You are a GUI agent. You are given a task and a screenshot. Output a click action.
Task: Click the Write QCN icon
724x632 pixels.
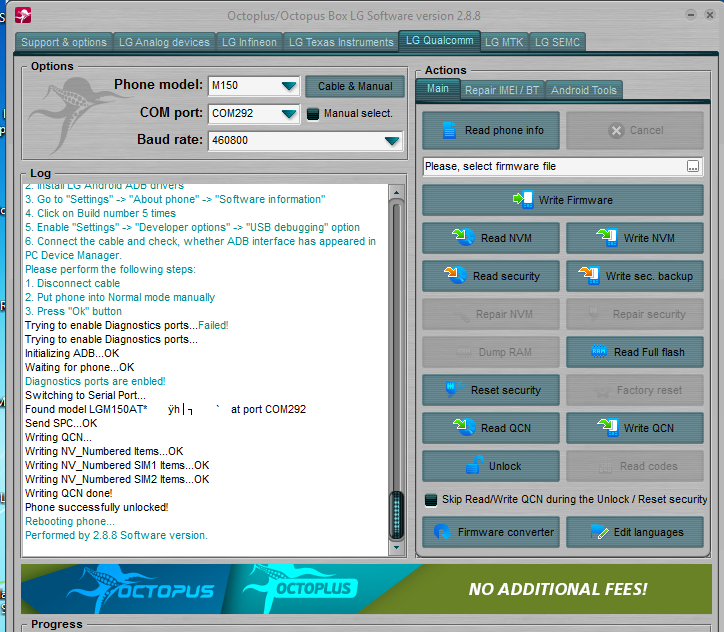(x=607, y=427)
